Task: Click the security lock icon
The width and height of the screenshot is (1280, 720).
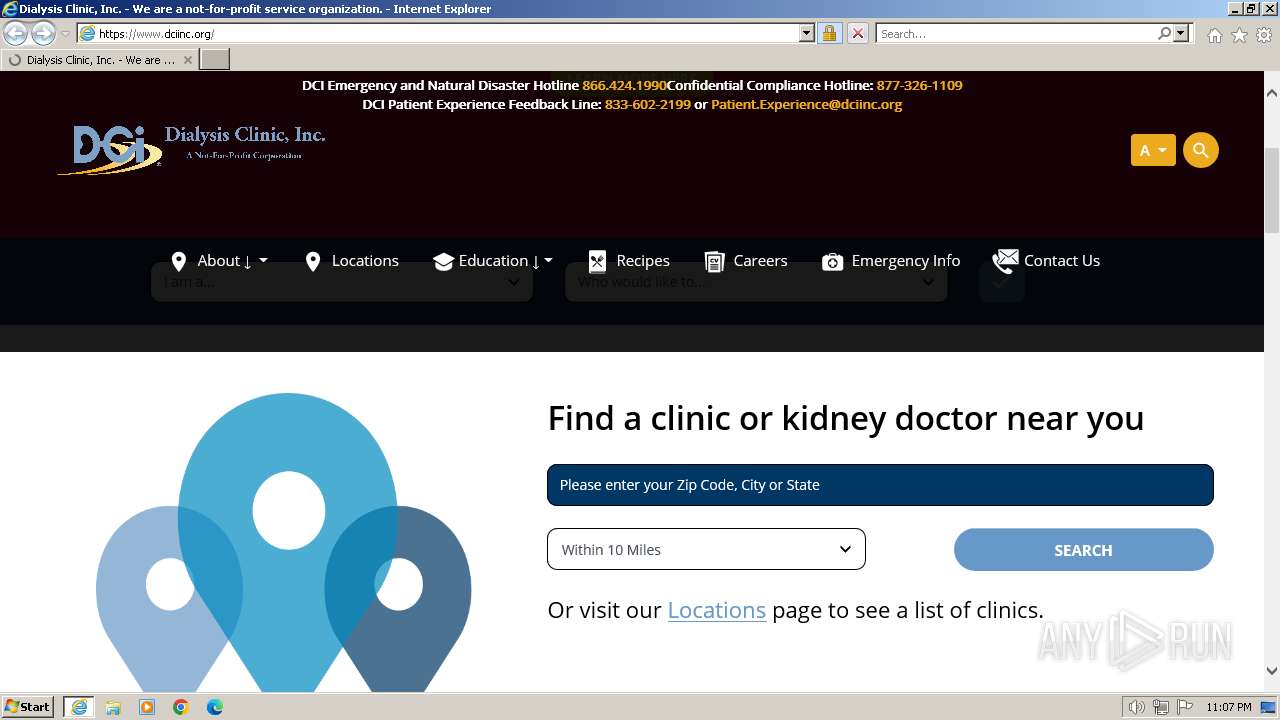Action: coord(829,33)
